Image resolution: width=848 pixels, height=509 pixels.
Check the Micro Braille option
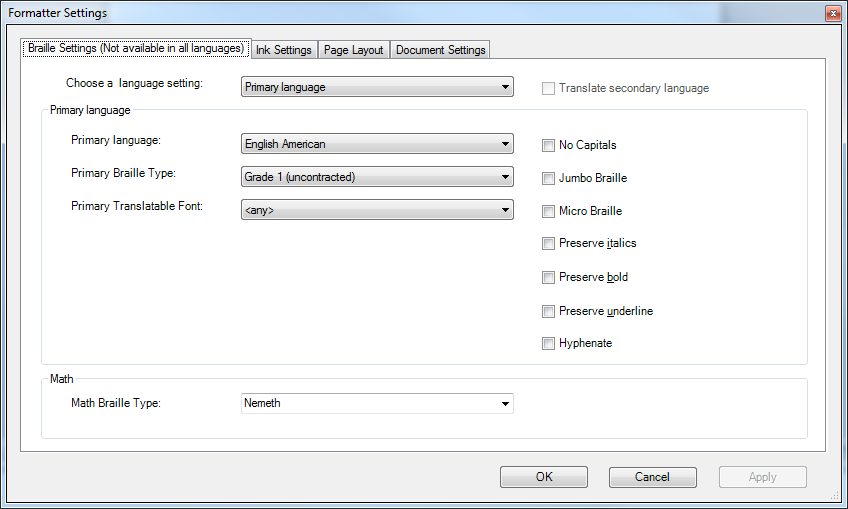548,211
